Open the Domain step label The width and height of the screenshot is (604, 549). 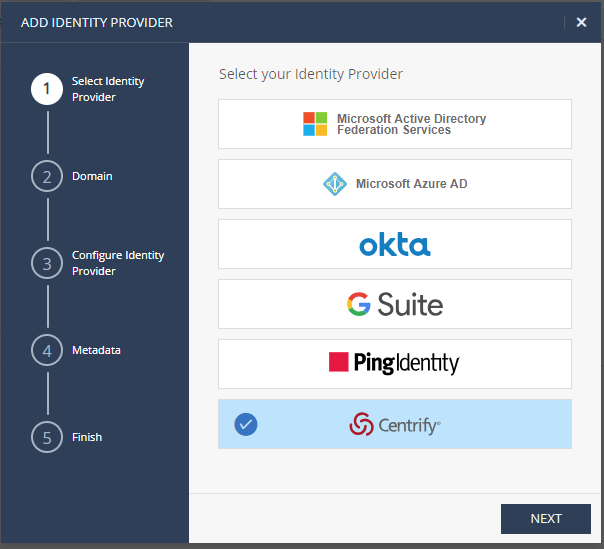tap(92, 176)
